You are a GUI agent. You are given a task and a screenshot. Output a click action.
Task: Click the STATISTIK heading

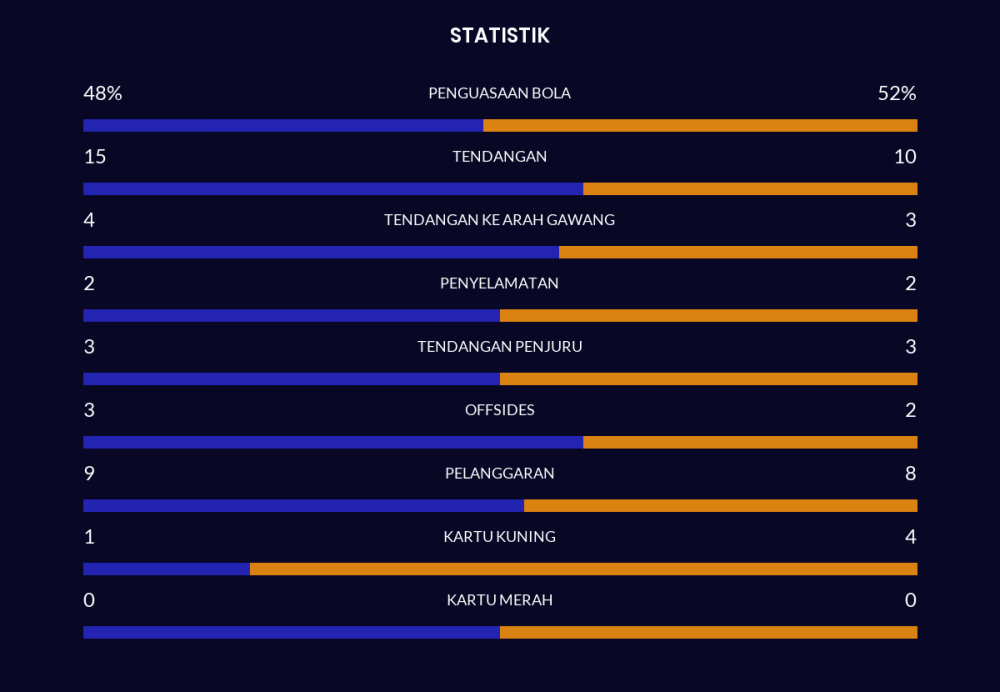499,36
